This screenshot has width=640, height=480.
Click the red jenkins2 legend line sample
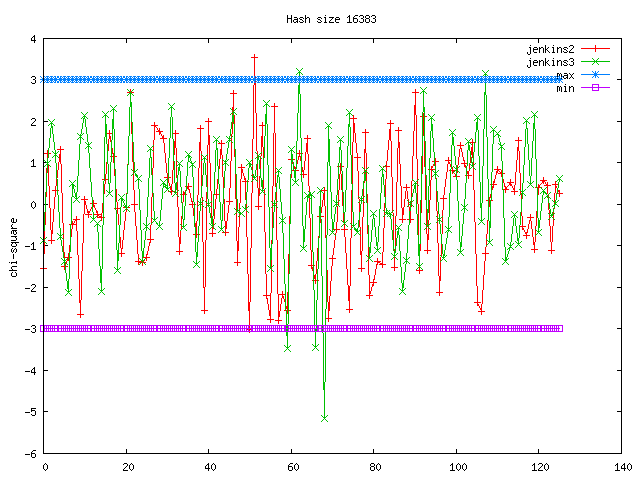595,49
